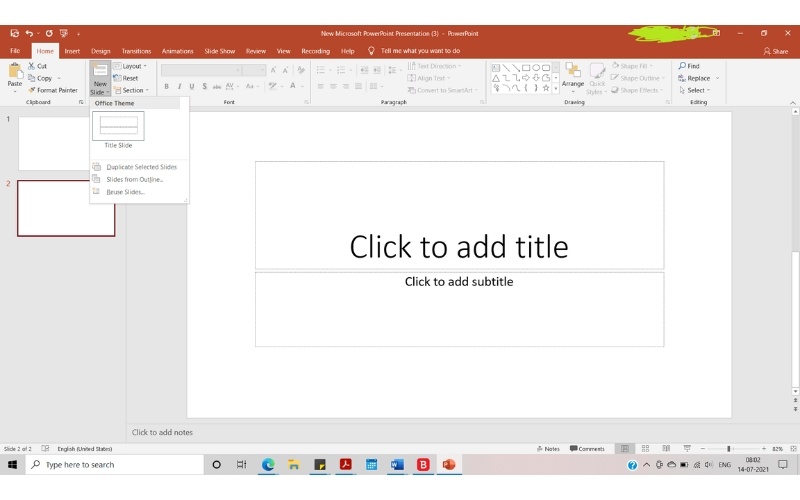Open the File tab
The width and height of the screenshot is (800, 500).
[x=15, y=51]
